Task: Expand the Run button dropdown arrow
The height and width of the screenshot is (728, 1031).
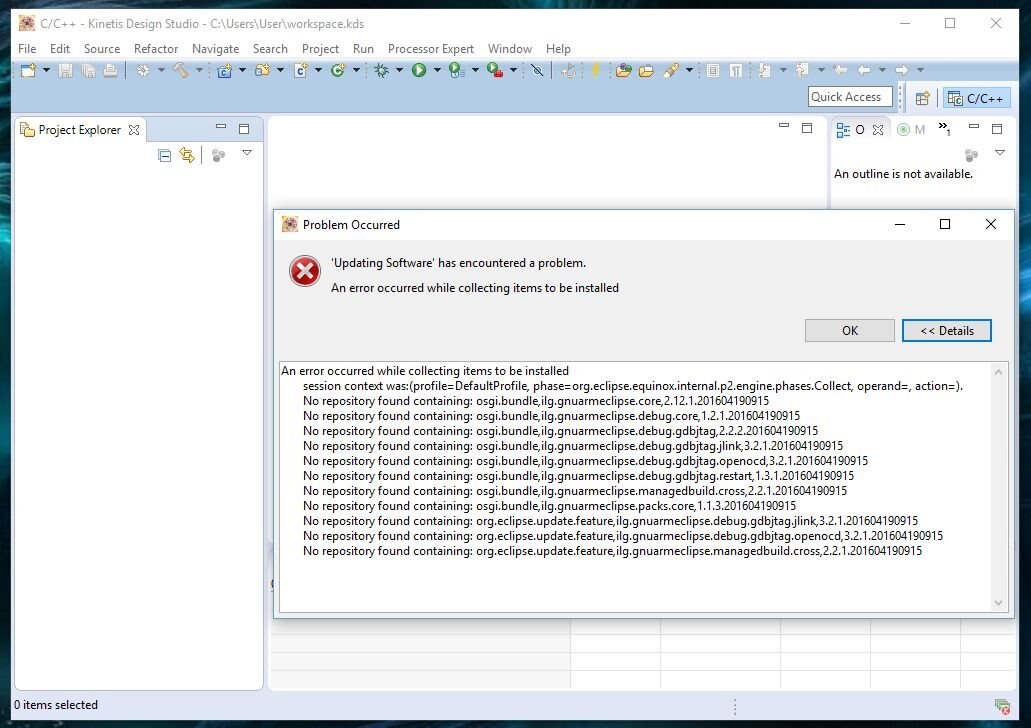Action: pos(437,70)
